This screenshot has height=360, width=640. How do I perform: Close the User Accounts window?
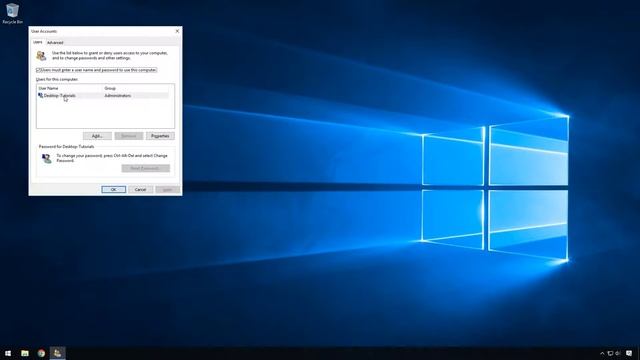tap(177, 31)
